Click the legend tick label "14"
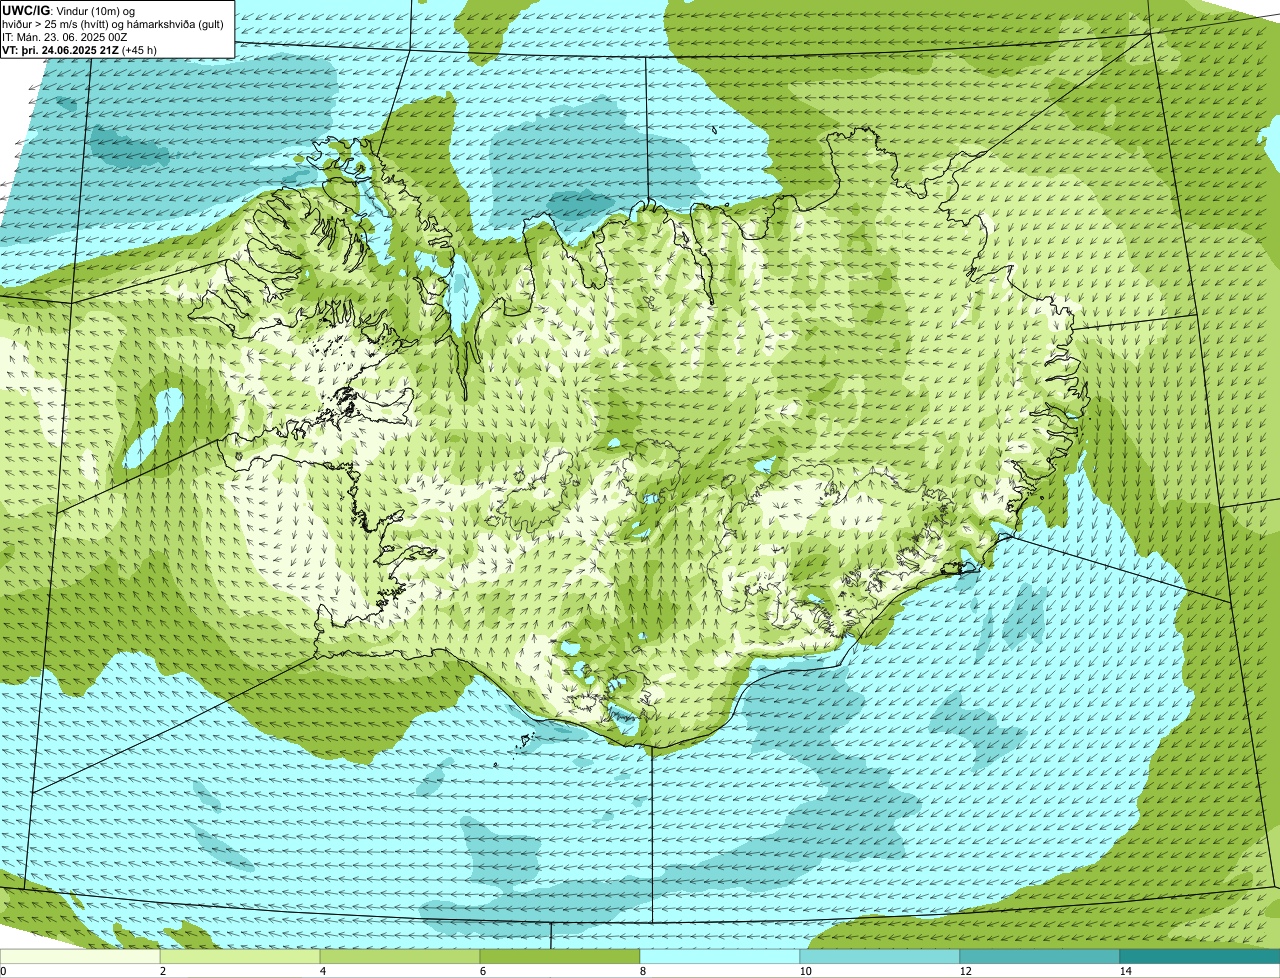 1125,971
